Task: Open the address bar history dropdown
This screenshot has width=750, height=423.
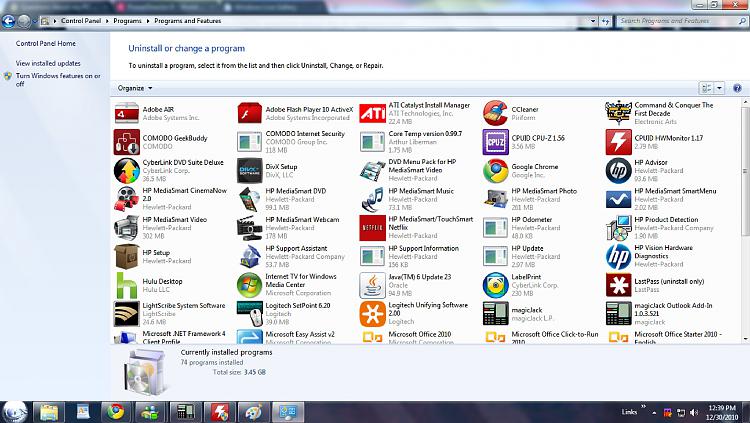Action: coord(593,21)
